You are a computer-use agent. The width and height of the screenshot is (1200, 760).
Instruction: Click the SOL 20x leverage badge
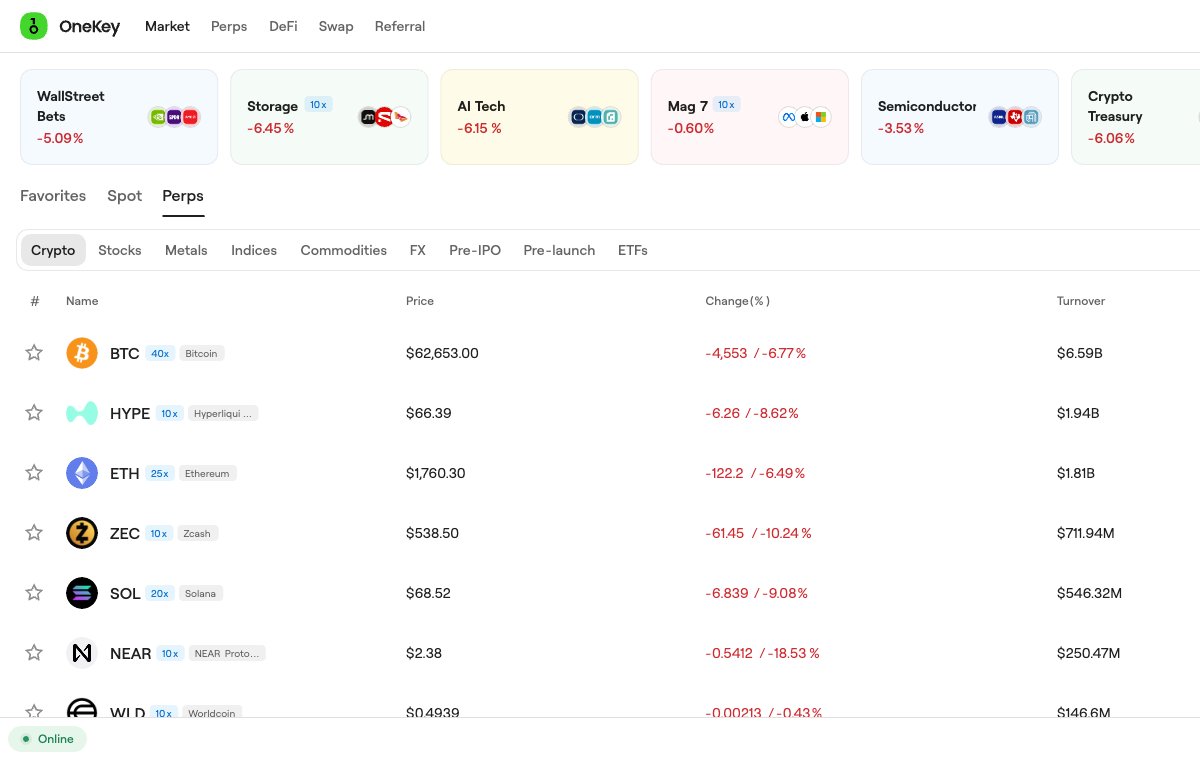tap(160, 593)
